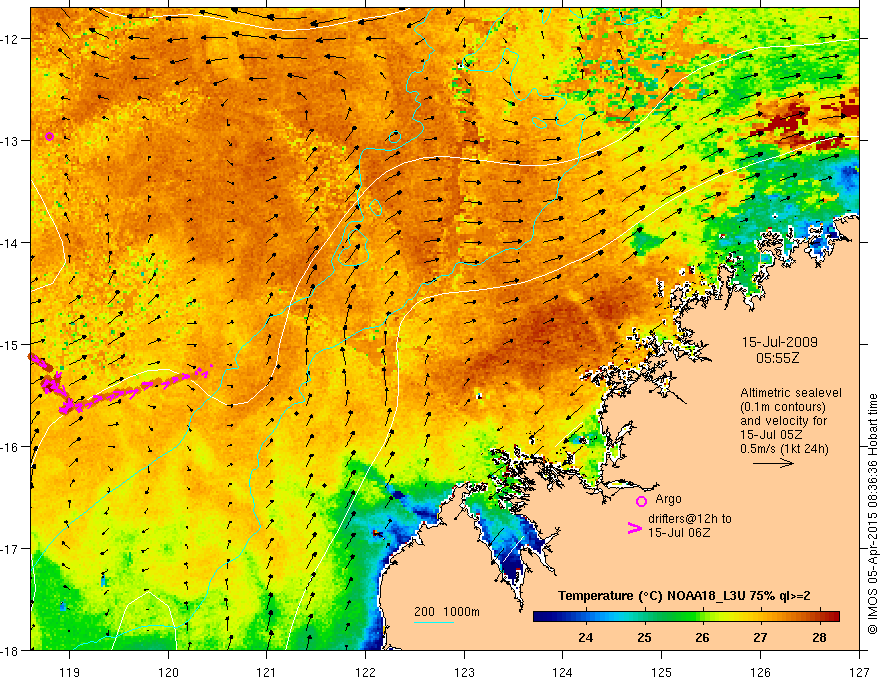Click the '(0.1m contours)' text
Image resolution: width=880 pixels, height=680 pixels.
[782, 407]
